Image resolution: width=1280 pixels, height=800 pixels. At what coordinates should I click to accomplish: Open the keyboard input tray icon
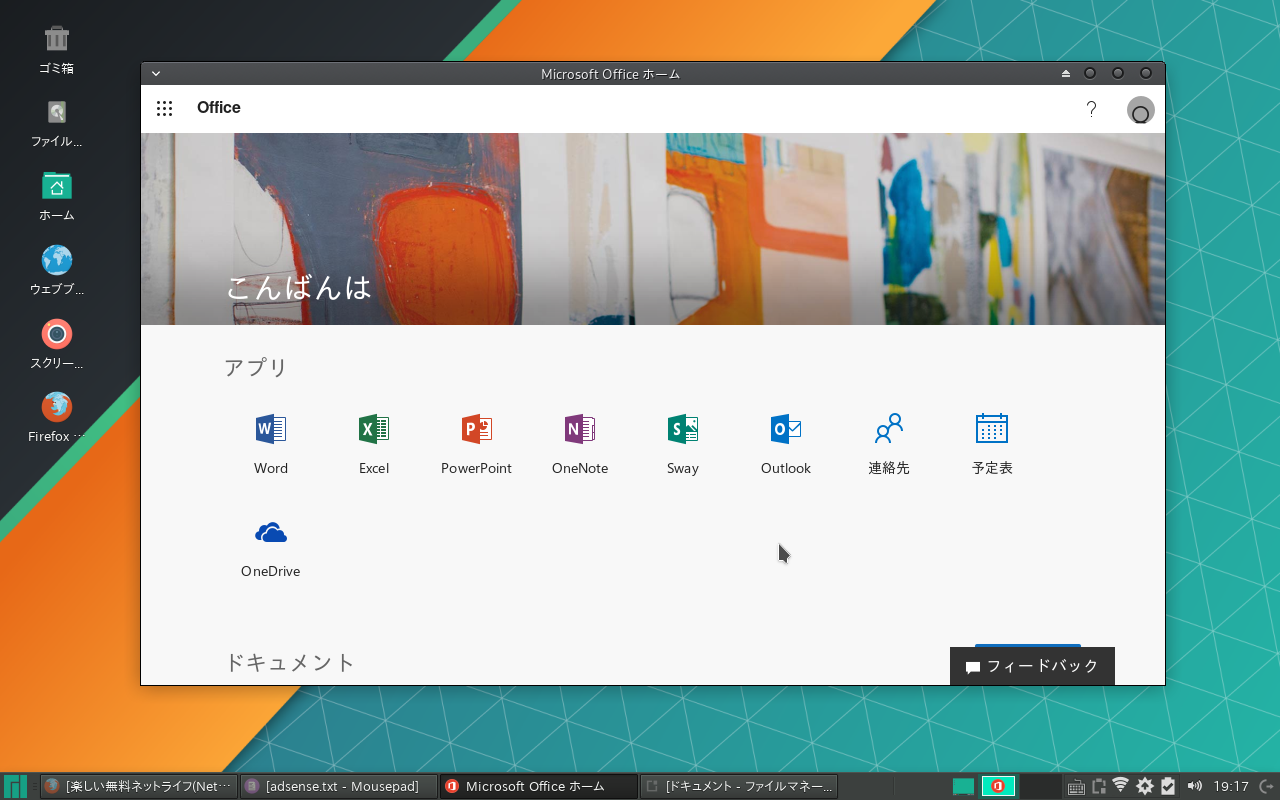[x=1076, y=787]
